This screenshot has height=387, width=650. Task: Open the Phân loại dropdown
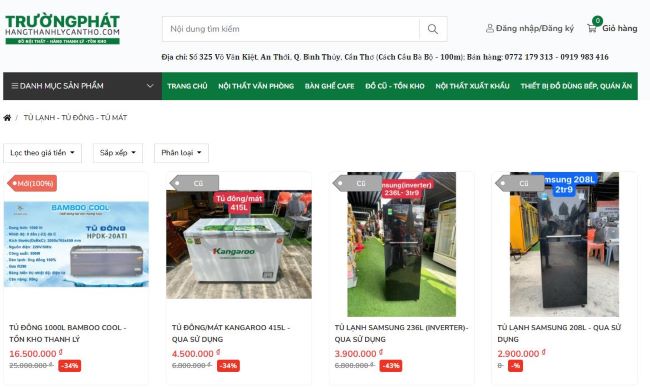tap(181, 153)
